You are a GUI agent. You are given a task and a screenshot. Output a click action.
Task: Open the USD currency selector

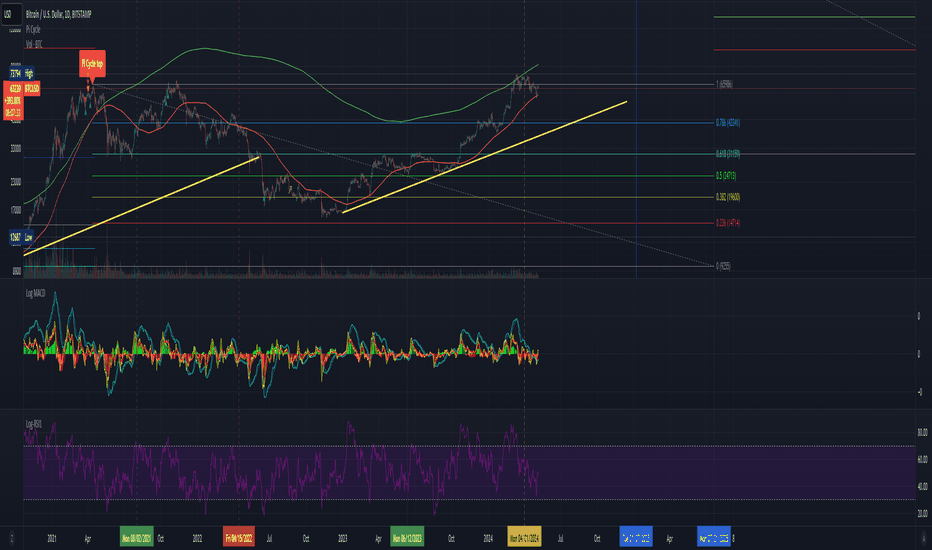tap(11, 14)
